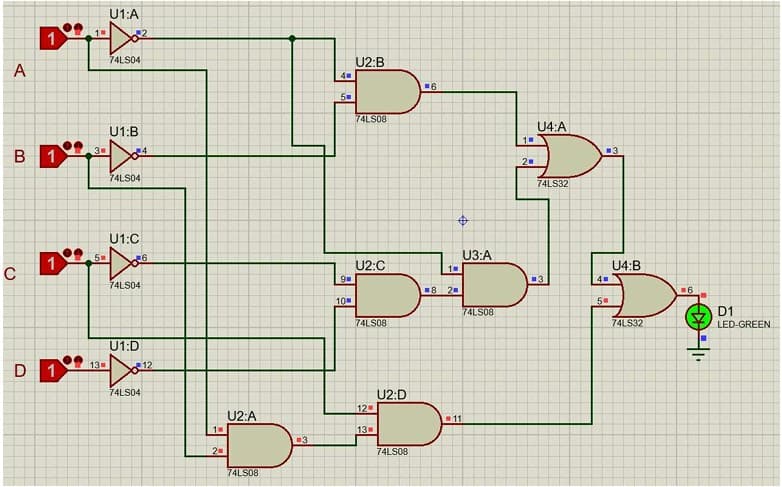Screen dimensions: 782x487
Task: Click the wire junction dot on input B
Action: (89, 157)
